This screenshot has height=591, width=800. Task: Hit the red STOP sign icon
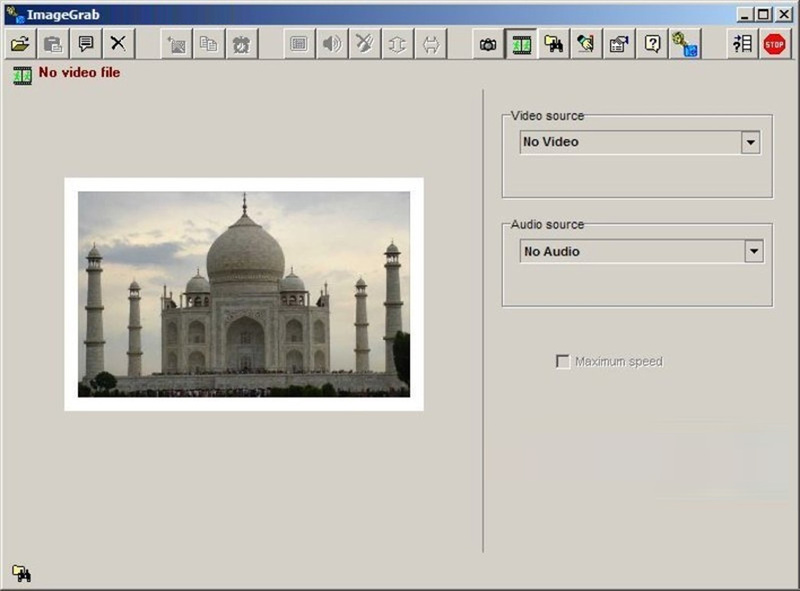pyautogui.click(x=775, y=44)
